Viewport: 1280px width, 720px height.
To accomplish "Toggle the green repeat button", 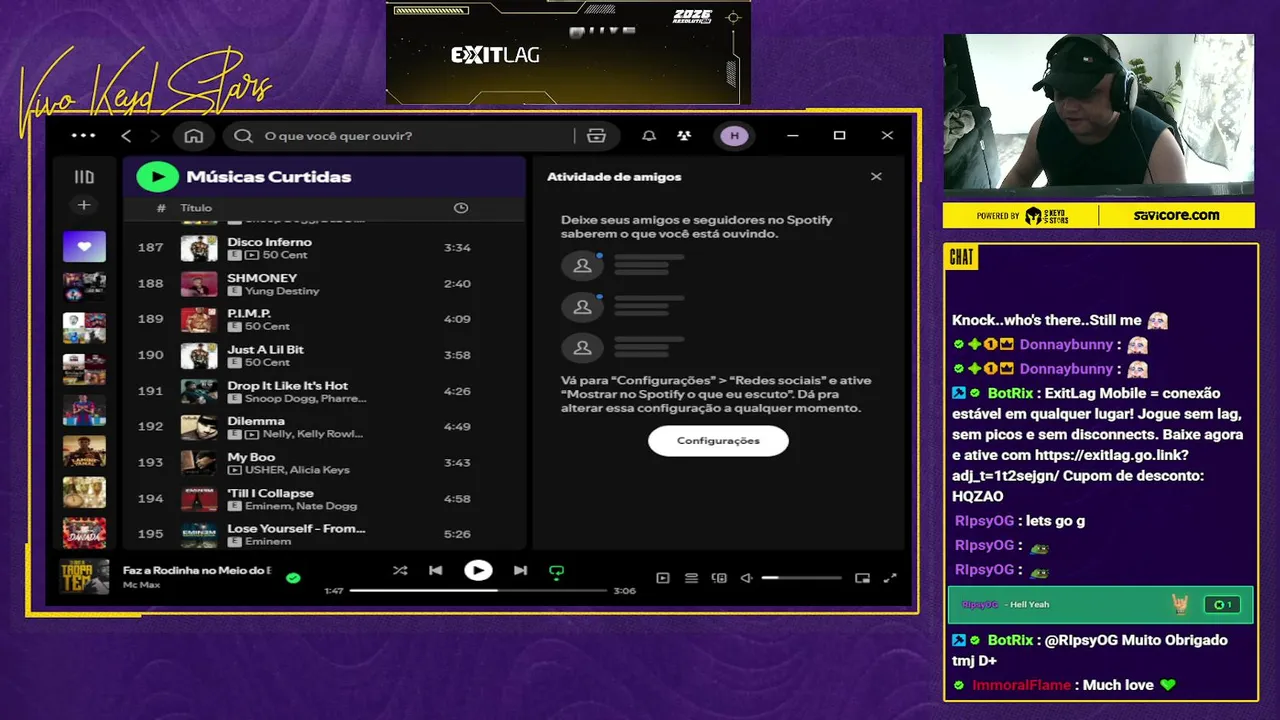I will coord(557,572).
